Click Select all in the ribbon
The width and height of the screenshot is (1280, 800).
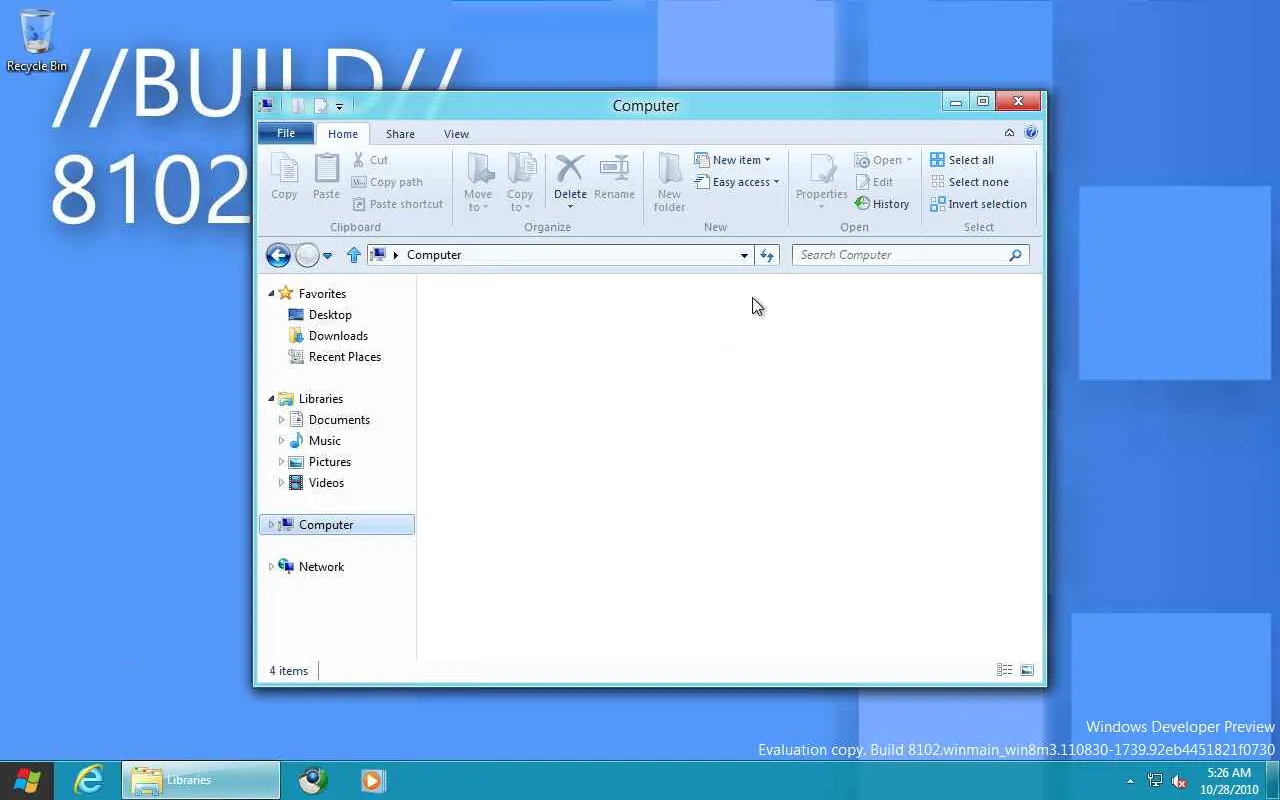[x=962, y=160]
